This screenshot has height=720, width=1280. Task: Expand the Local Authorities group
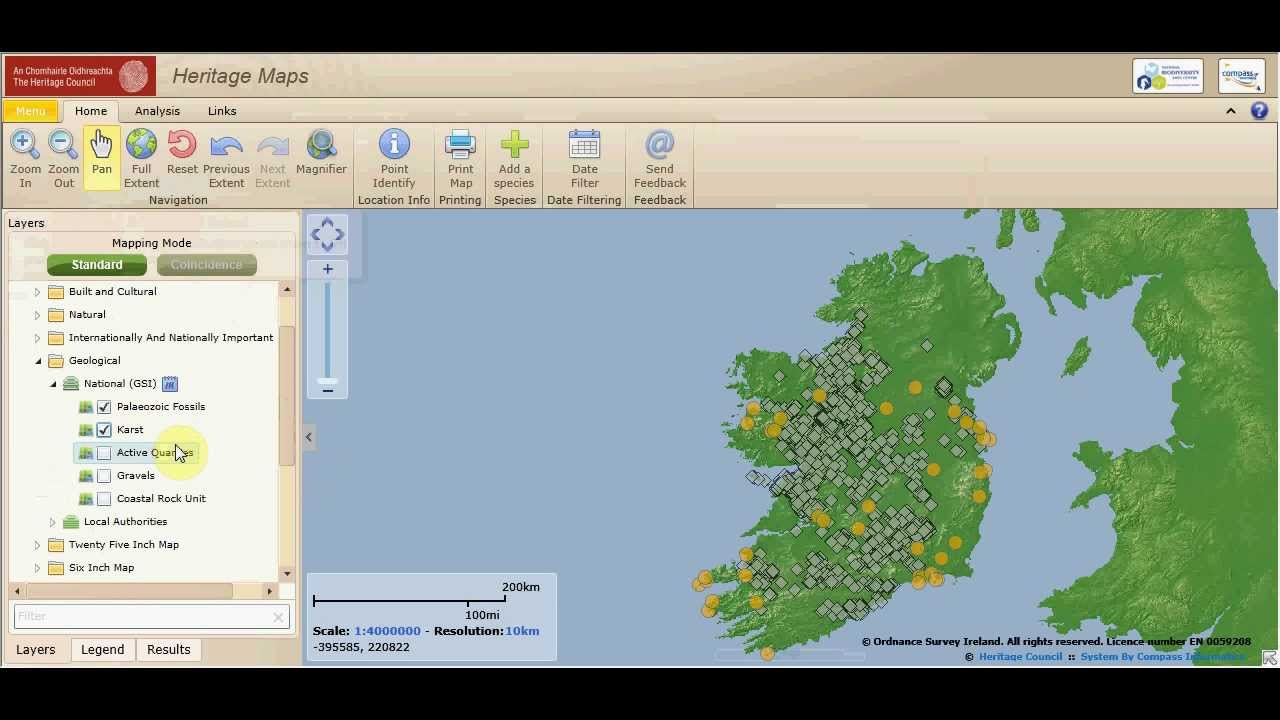pos(53,522)
